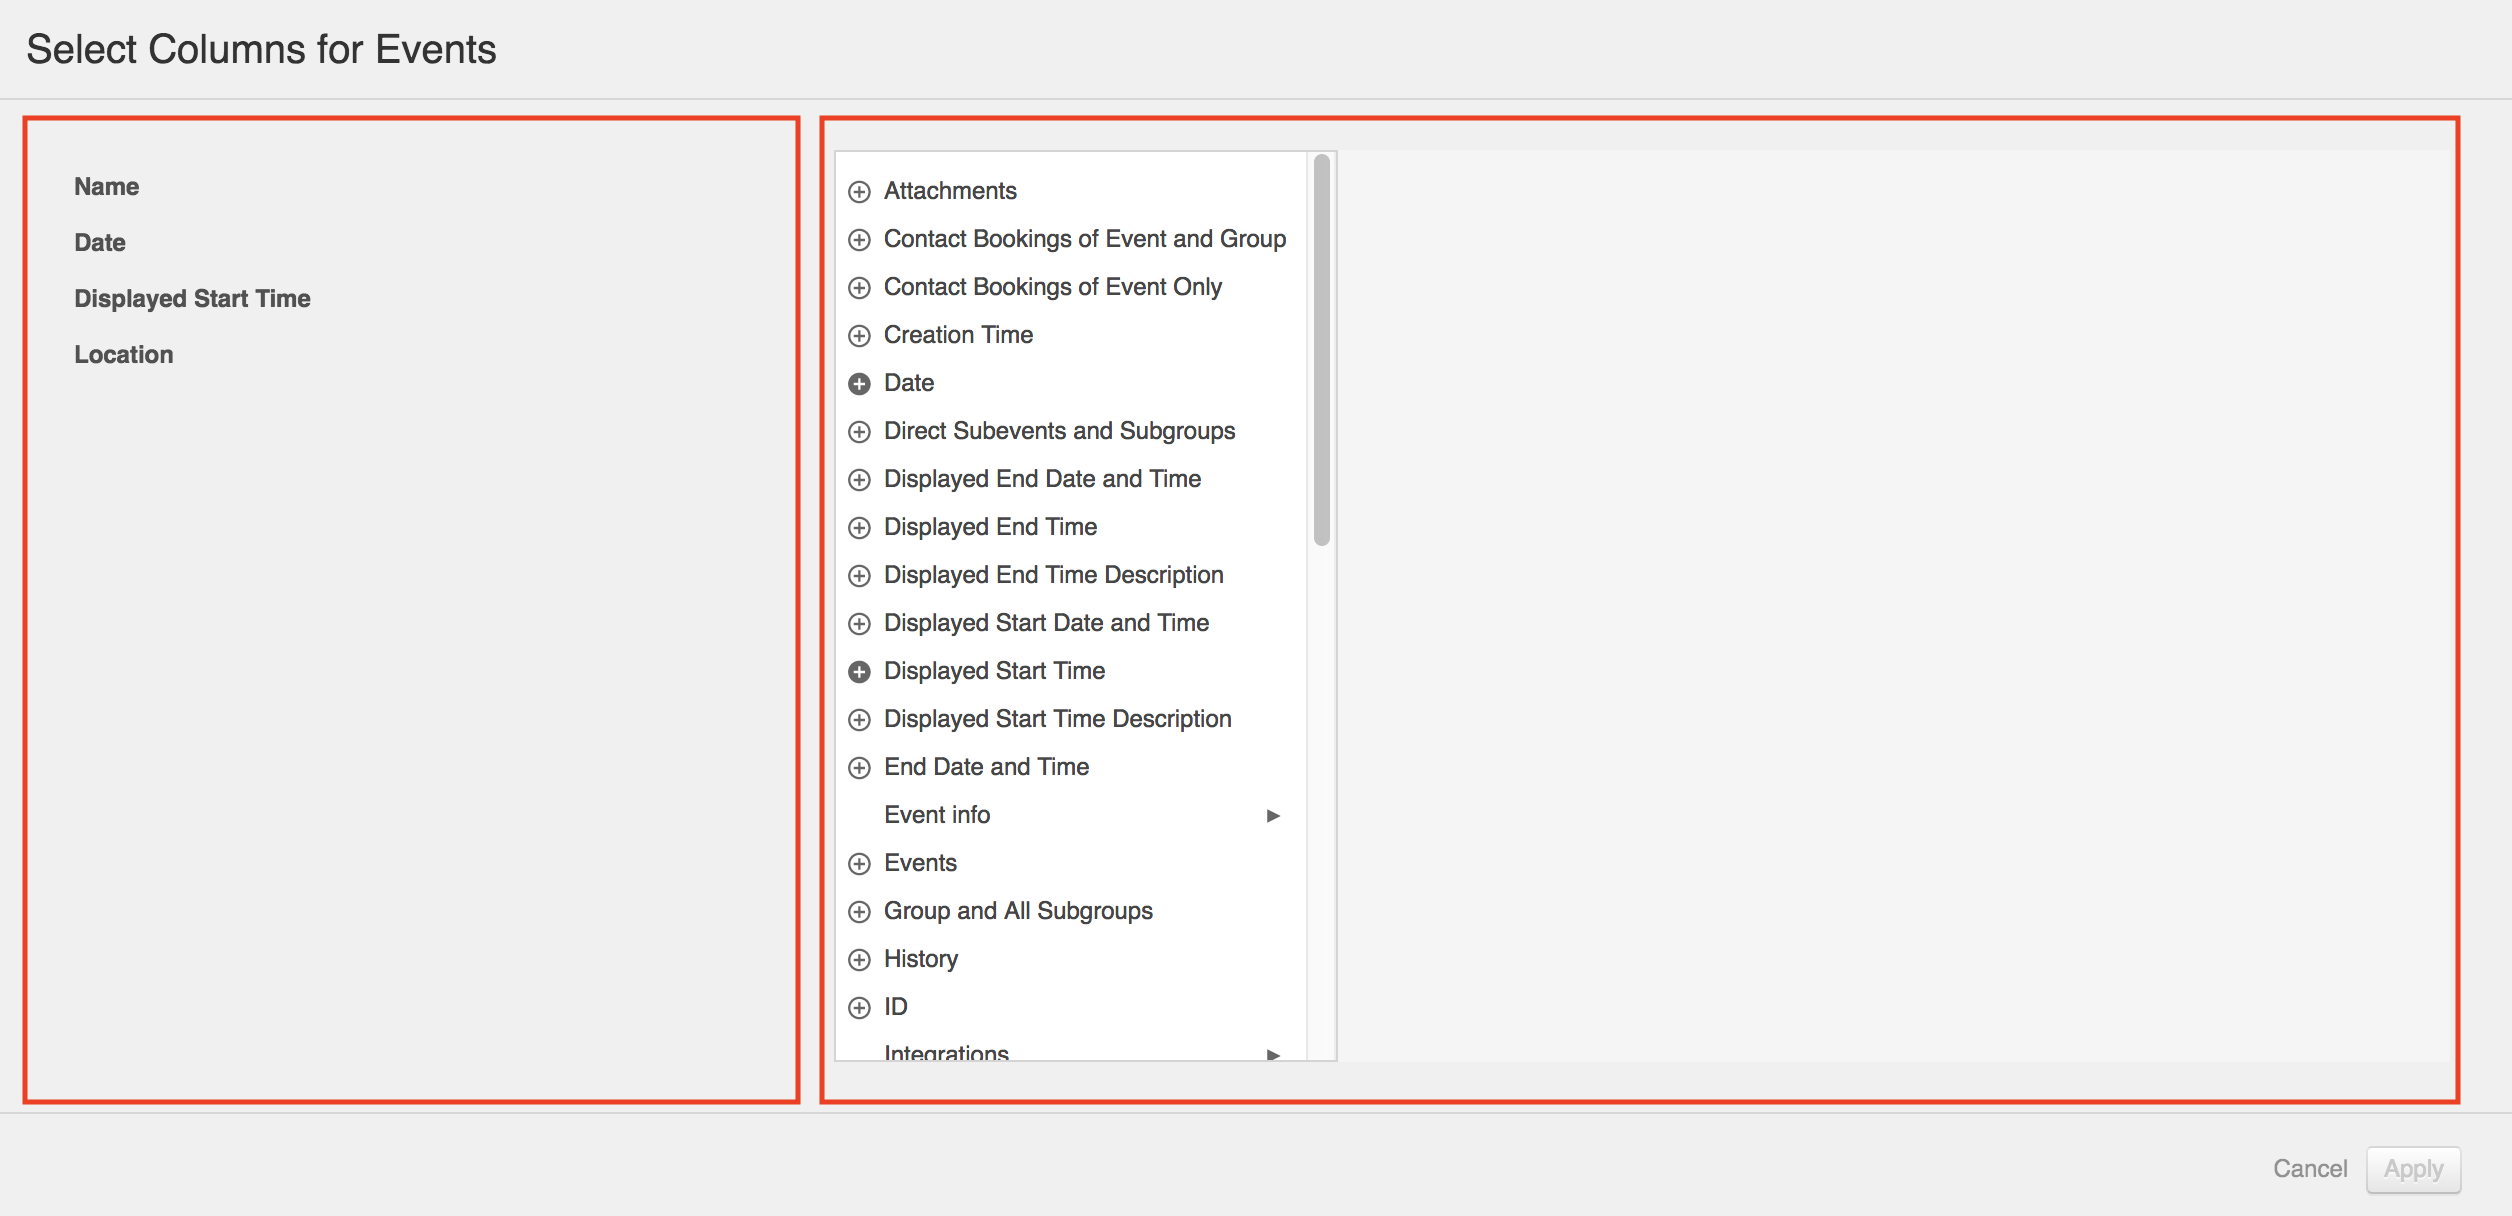This screenshot has width=2512, height=1216.
Task: Click the plus icon beside ID
Action: [x=859, y=1008]
